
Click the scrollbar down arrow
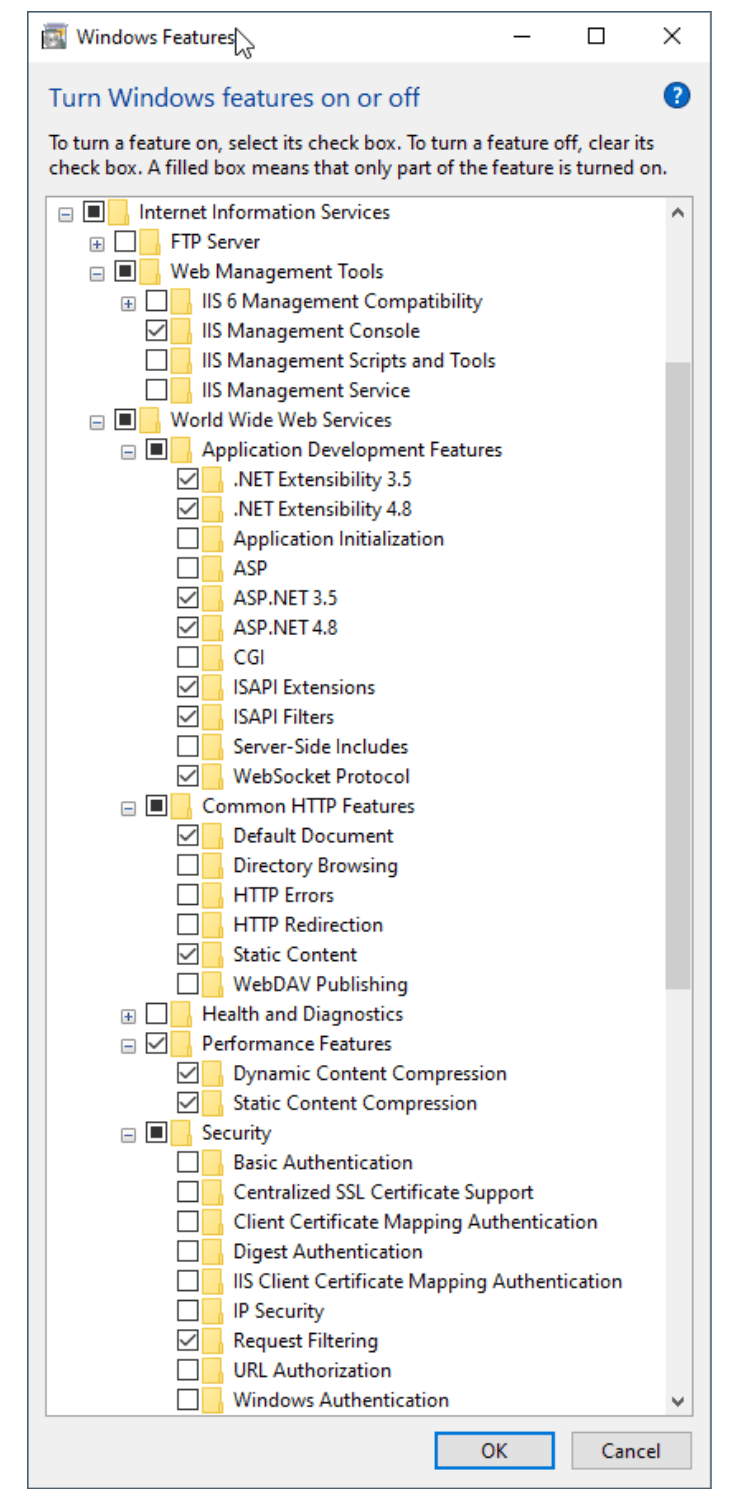pos(677,1401)
